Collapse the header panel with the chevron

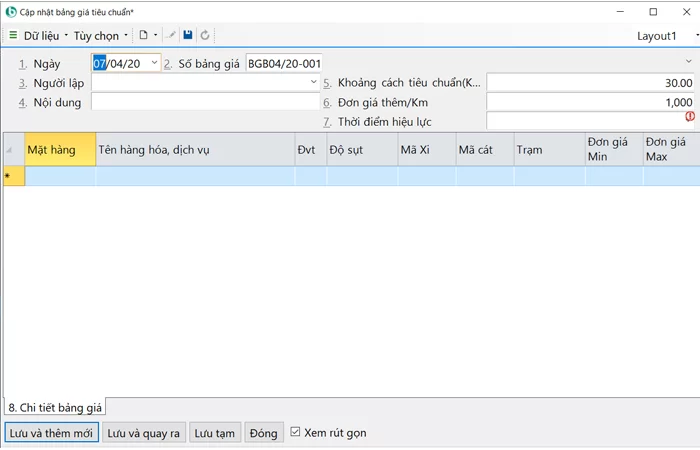(688, 62)
